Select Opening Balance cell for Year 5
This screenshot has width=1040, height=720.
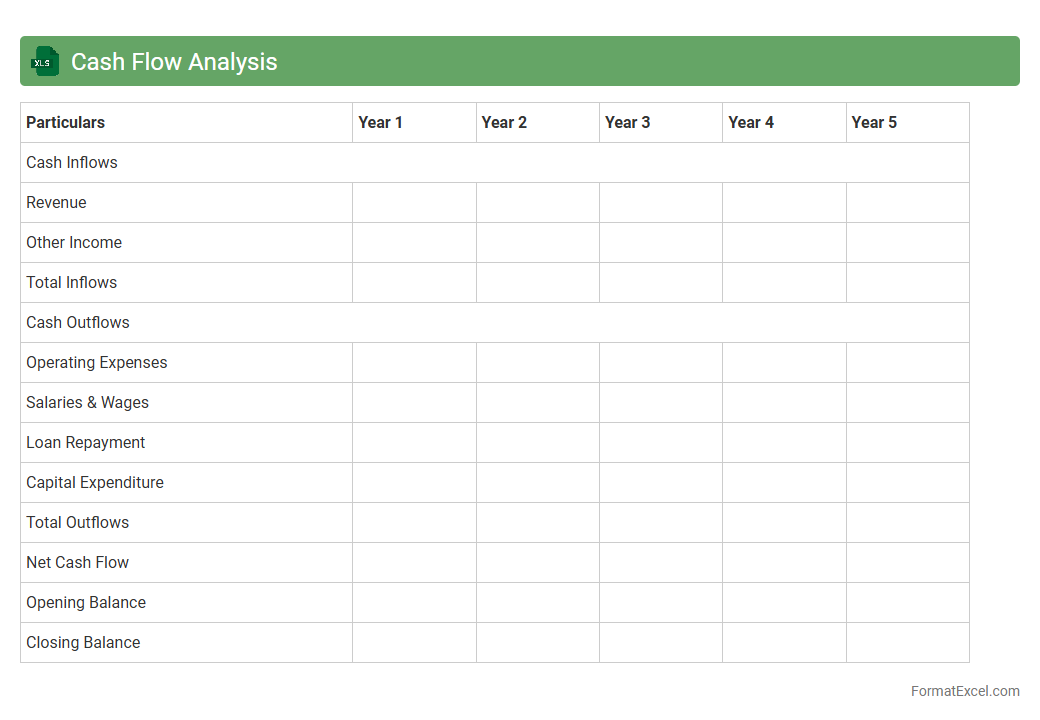click(x=907, y=602)
